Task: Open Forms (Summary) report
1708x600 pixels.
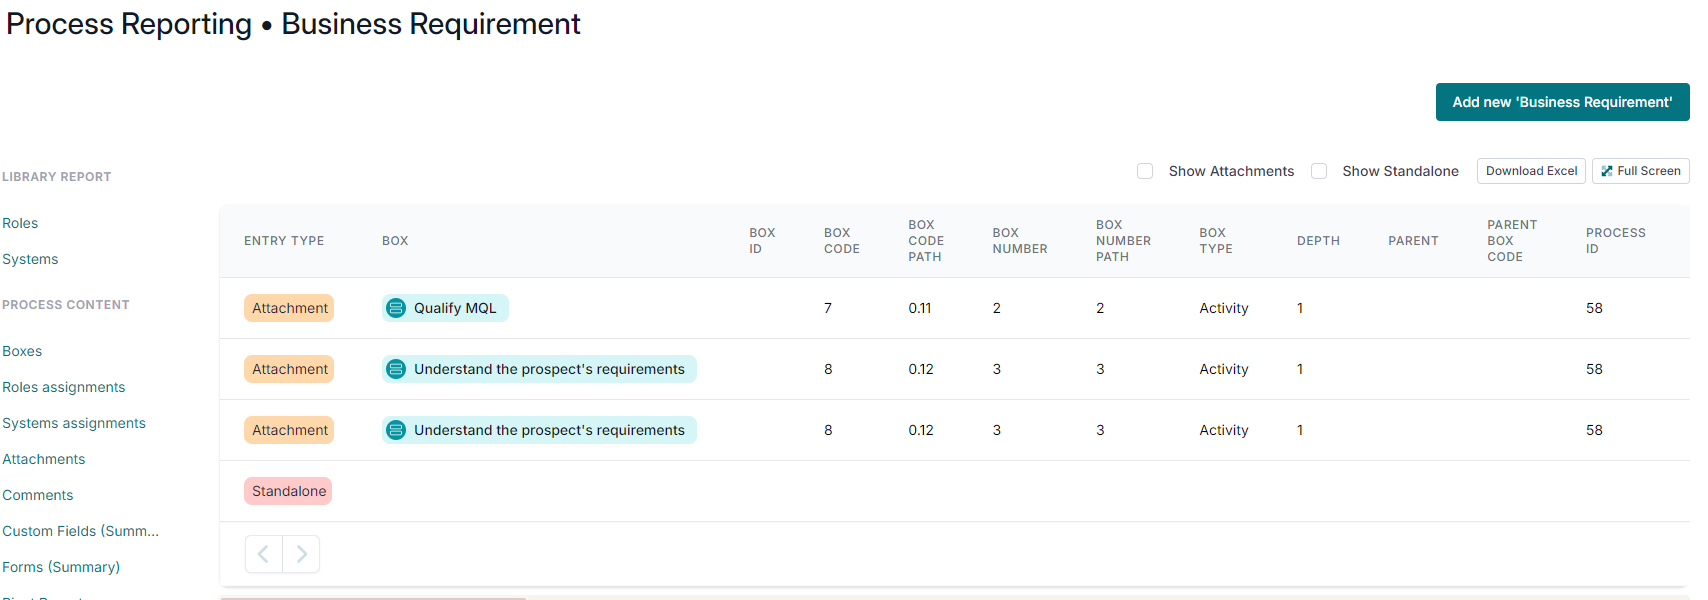Action: click(x=61, y=567)
